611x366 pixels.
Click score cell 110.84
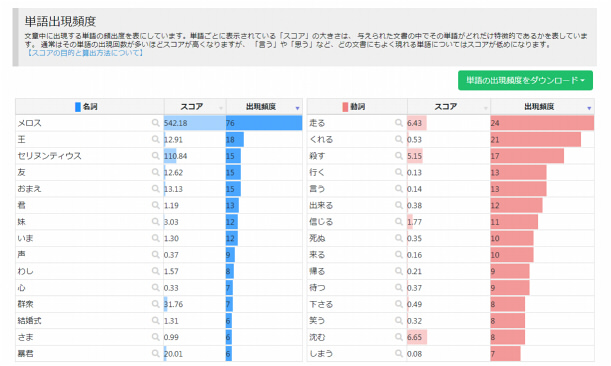195,156
